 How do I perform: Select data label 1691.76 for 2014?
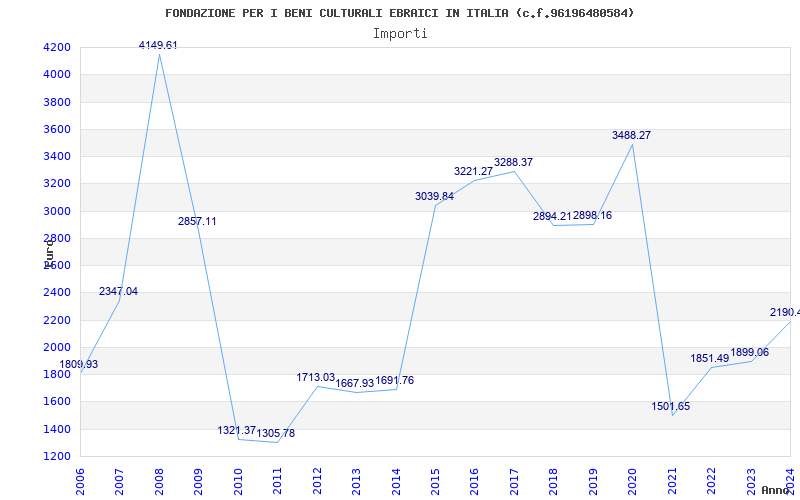click(394, 381)
